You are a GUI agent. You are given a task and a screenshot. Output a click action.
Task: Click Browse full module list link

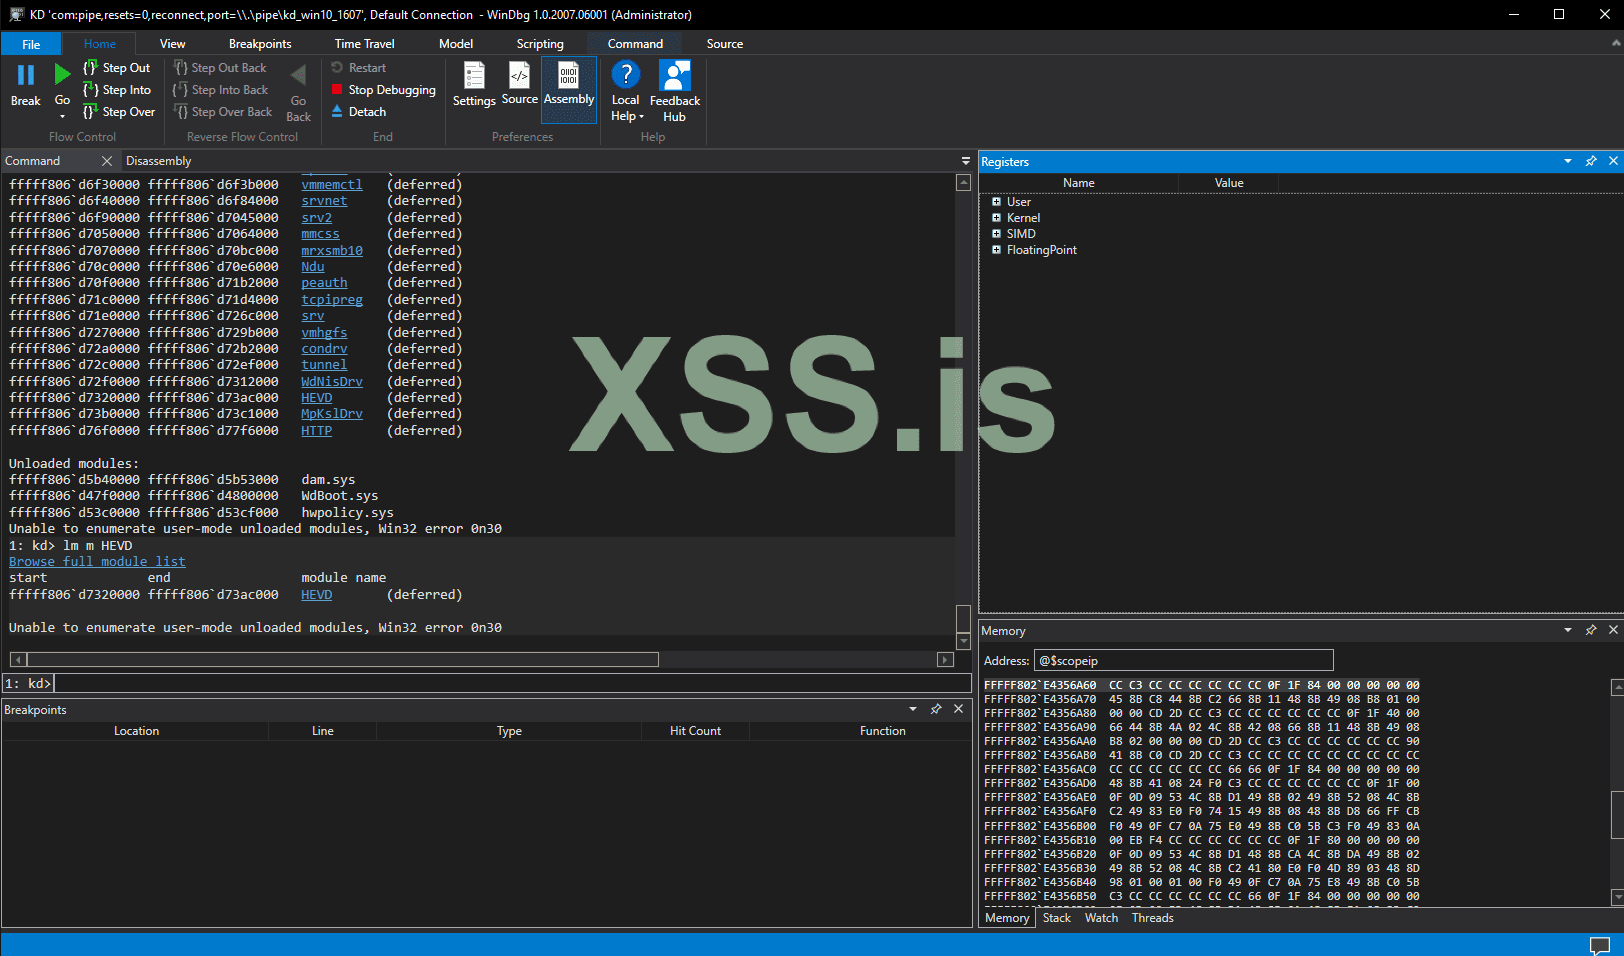(x=97, y=562)
